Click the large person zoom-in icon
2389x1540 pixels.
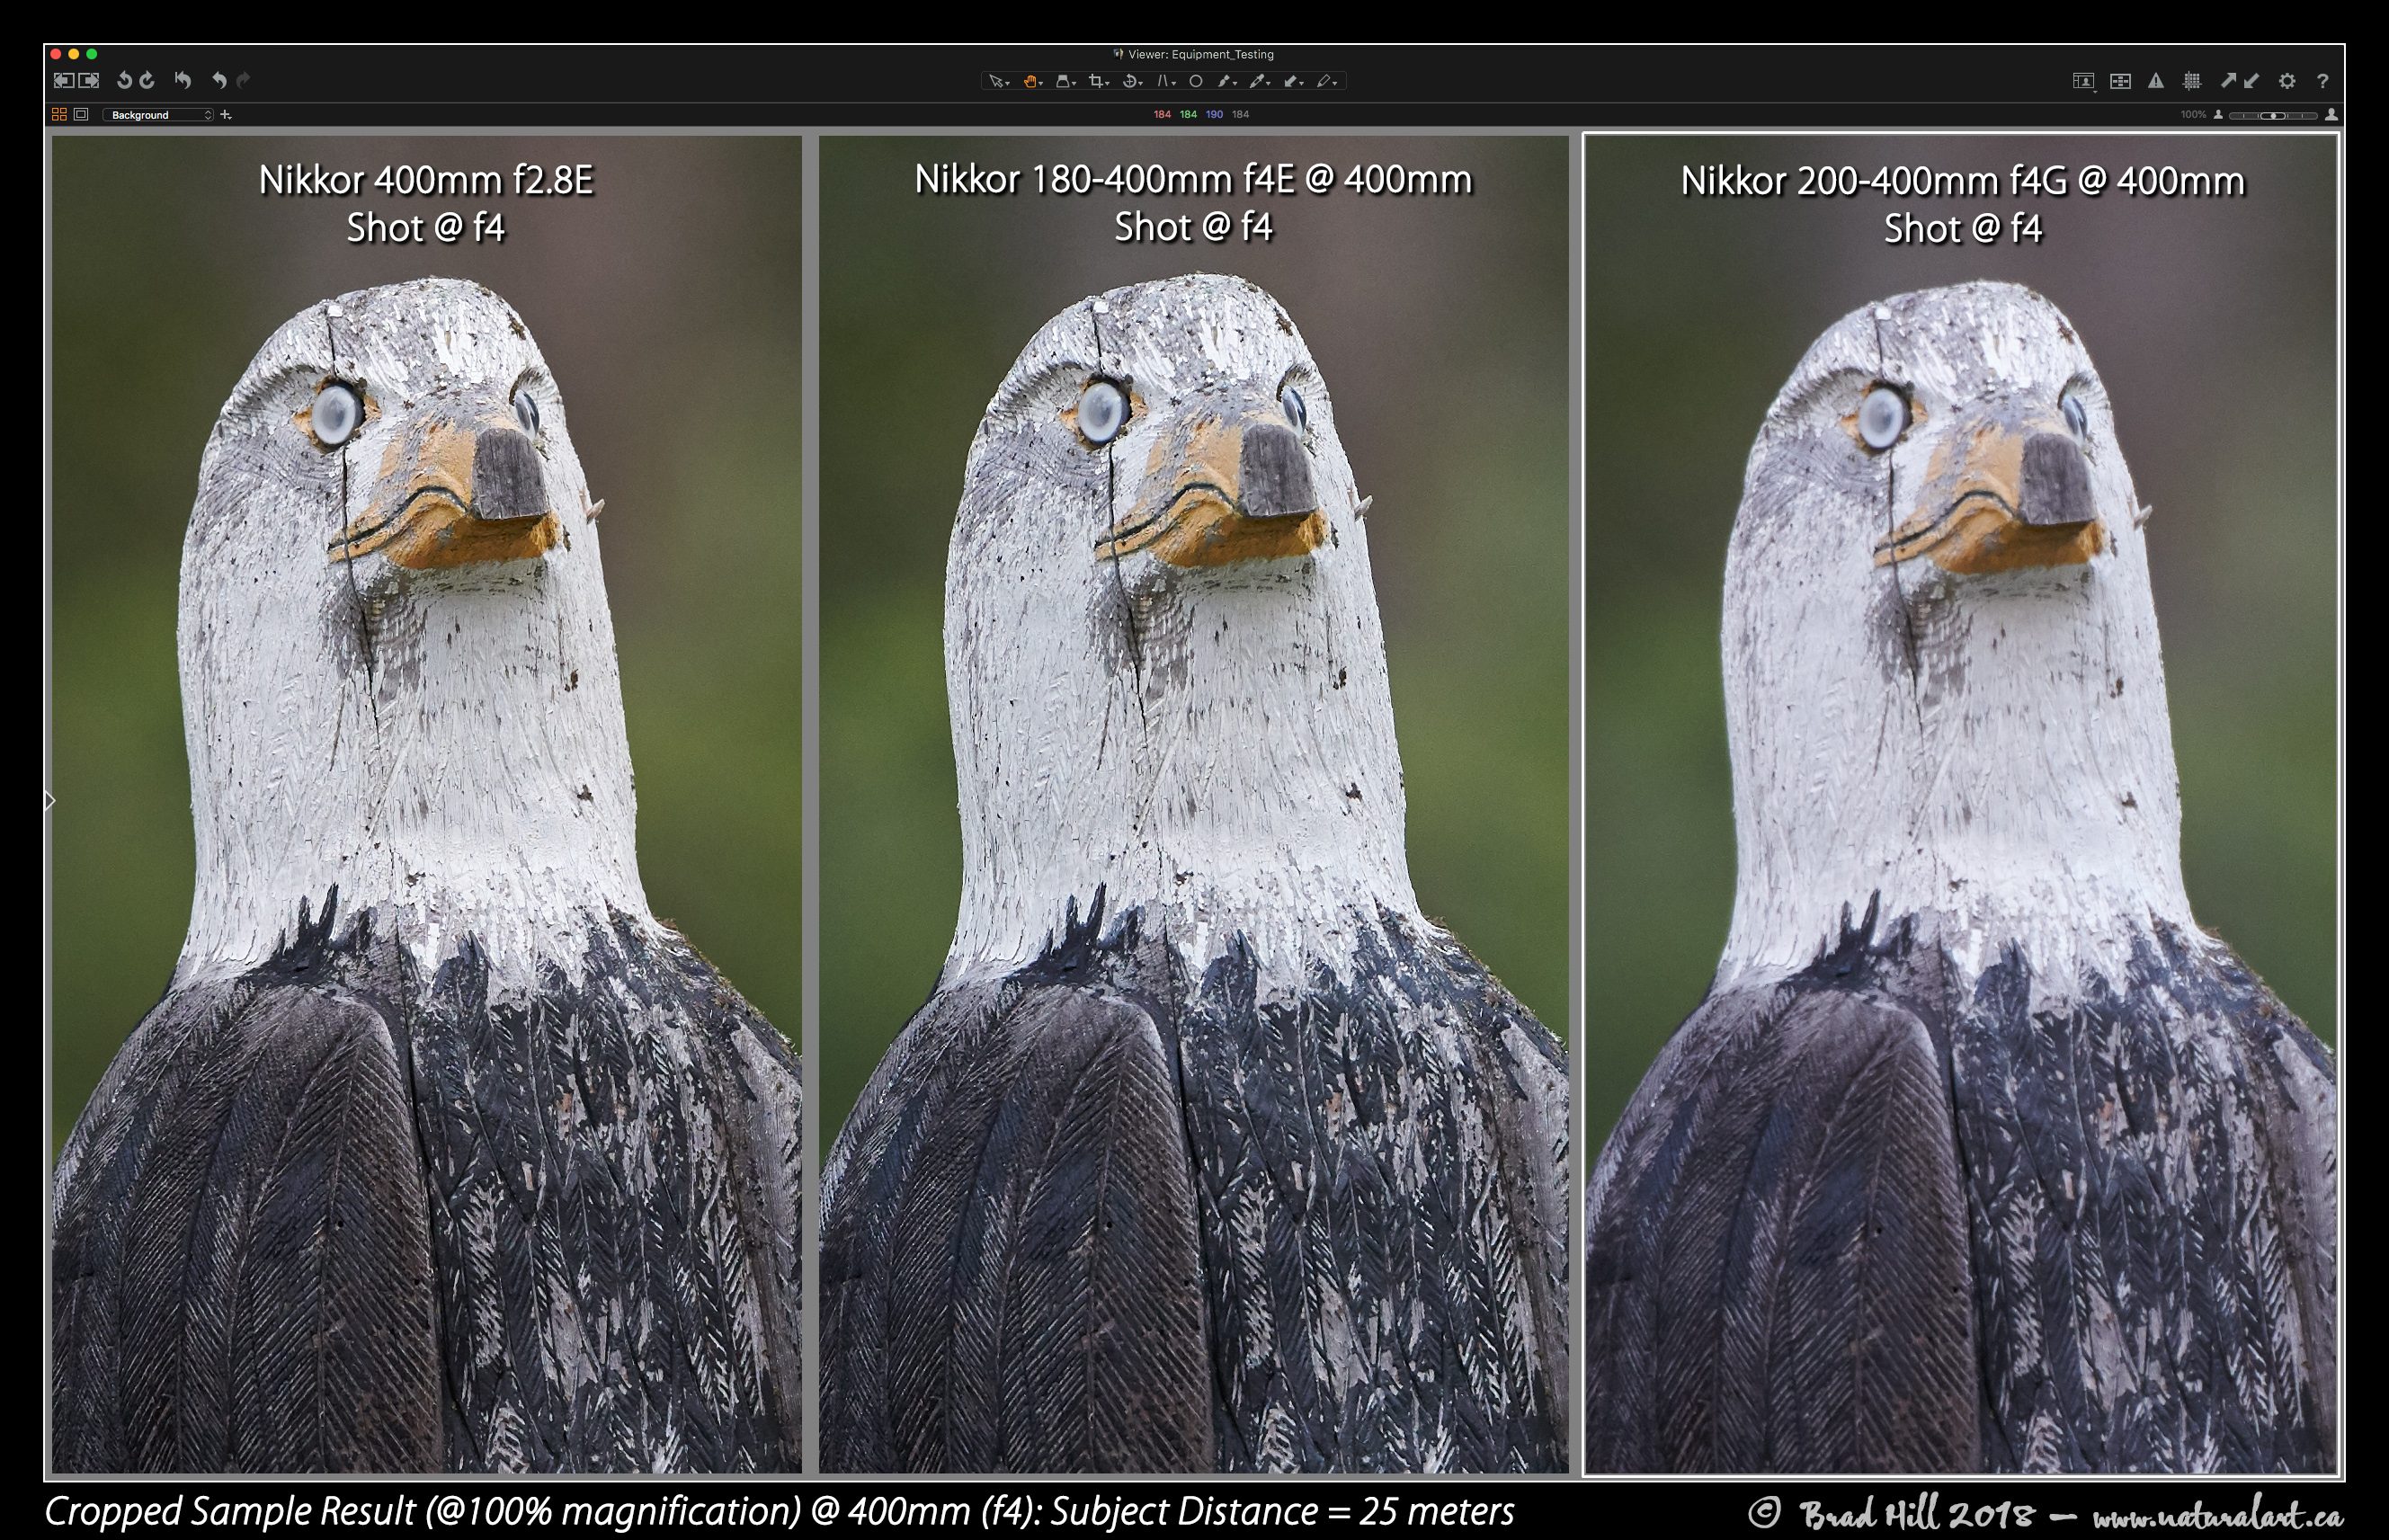pos(2332,115)
